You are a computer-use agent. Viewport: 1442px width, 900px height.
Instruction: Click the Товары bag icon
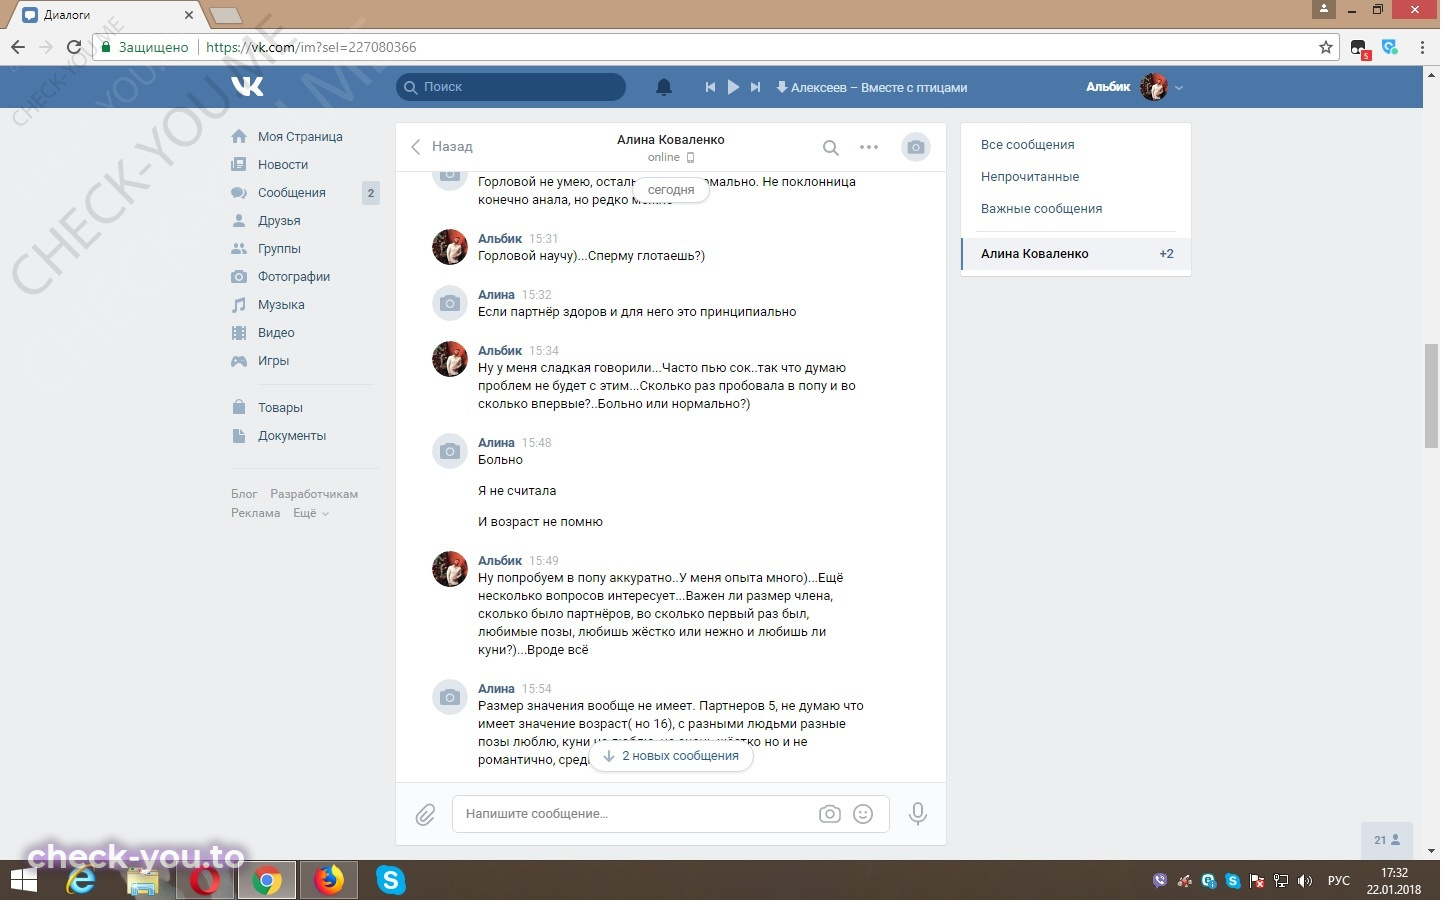coord(239,407)
